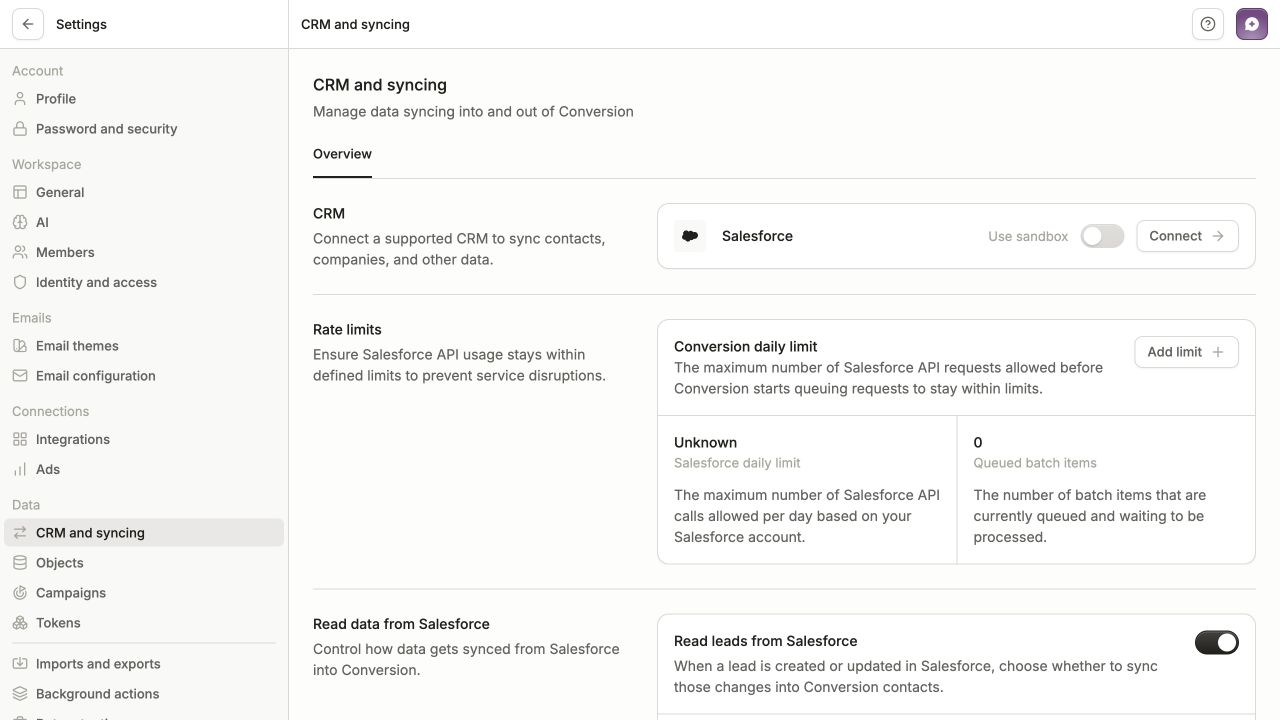The height and width of the screenshot is (720, 1280).
Task: Select Objects under Data
Action: [x=144, y=563]
